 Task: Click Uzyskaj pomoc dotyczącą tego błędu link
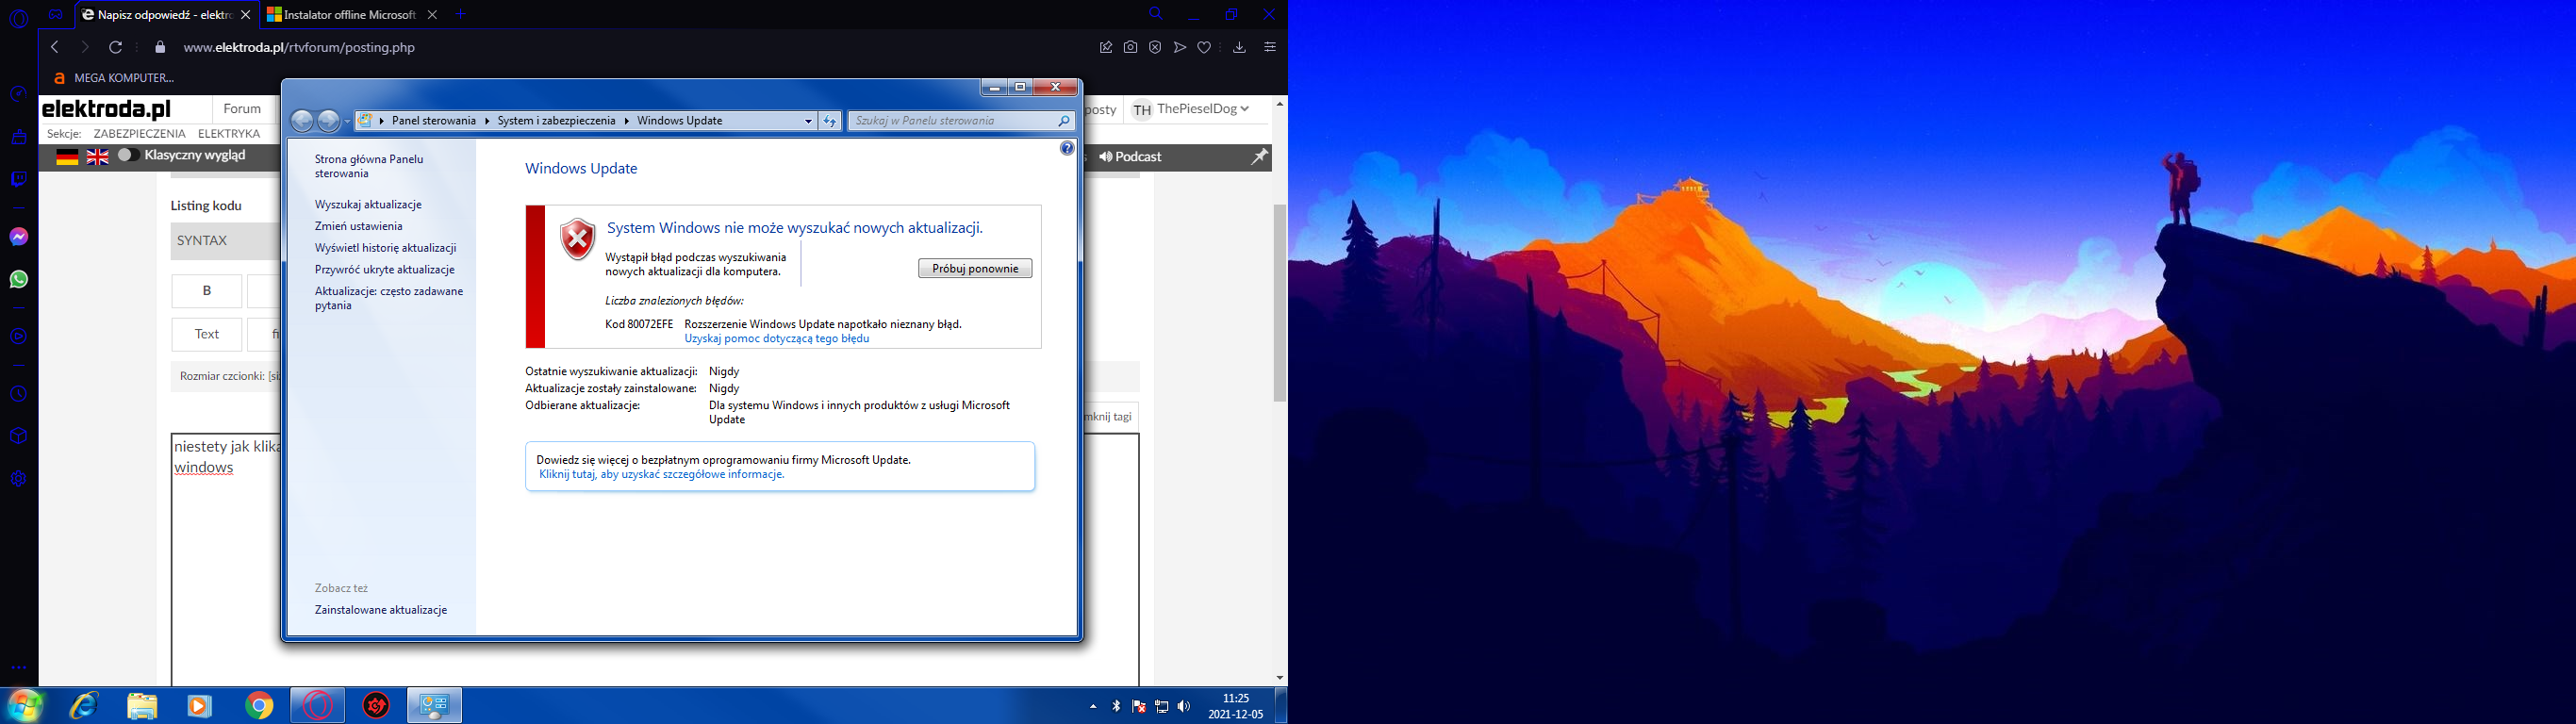pos(777,339)
